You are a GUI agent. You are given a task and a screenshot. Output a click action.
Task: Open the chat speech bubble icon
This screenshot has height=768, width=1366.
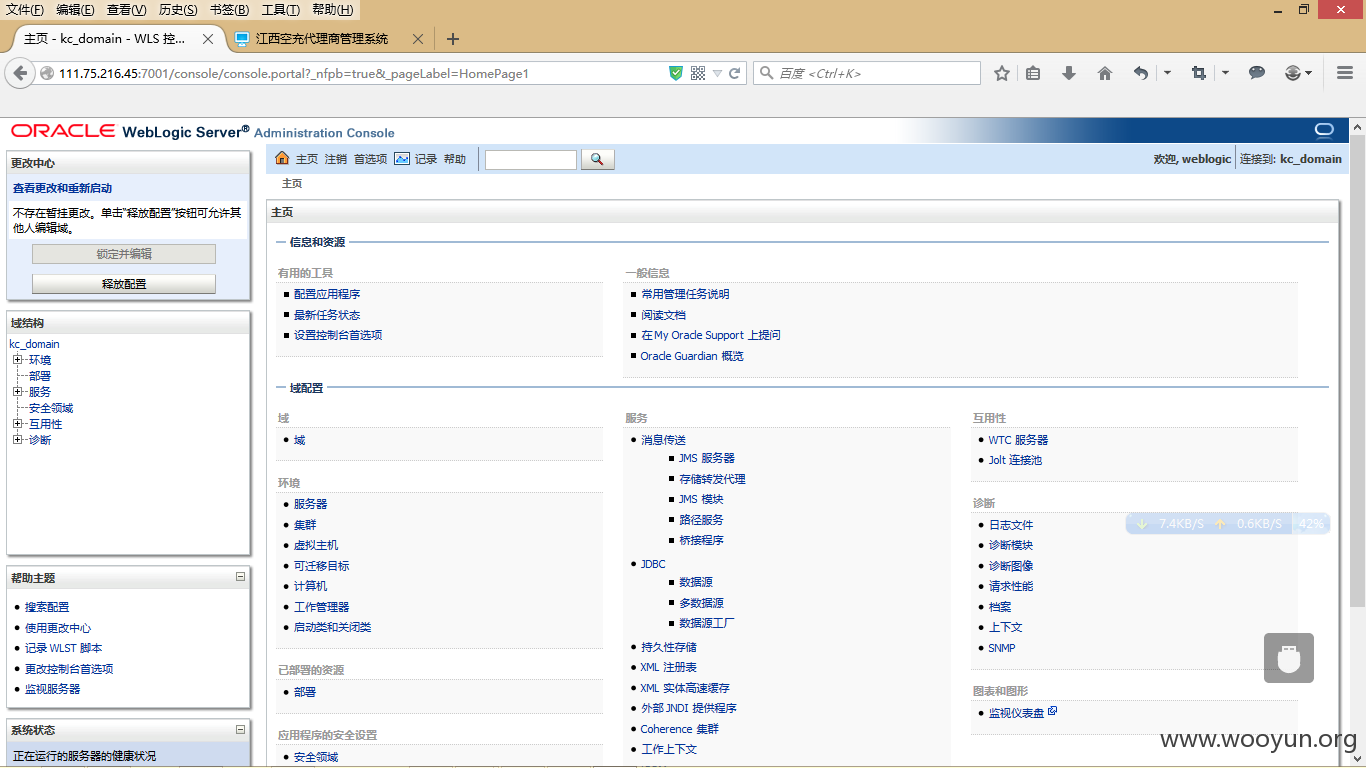[1258, 73]
